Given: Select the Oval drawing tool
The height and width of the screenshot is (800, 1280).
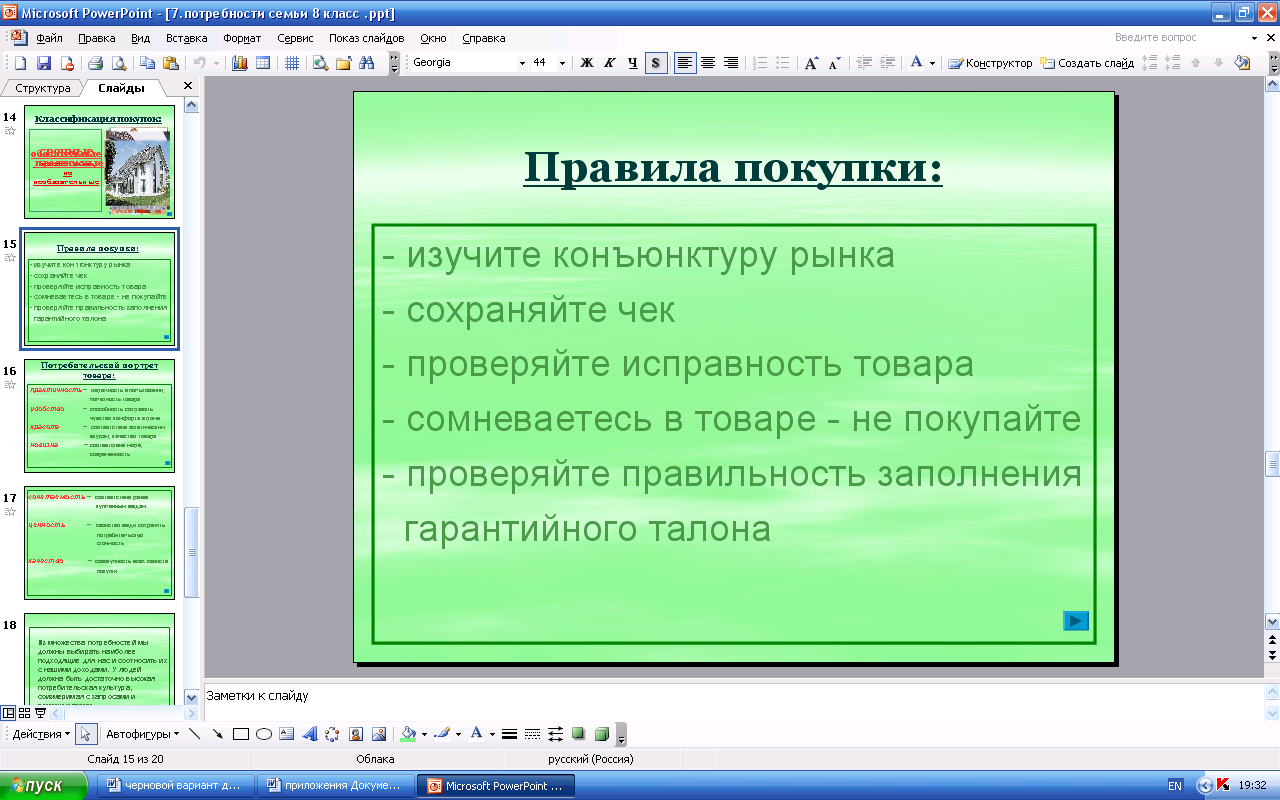Looking at the screenshot, I should pyautogui.click(x=264, y=734).
